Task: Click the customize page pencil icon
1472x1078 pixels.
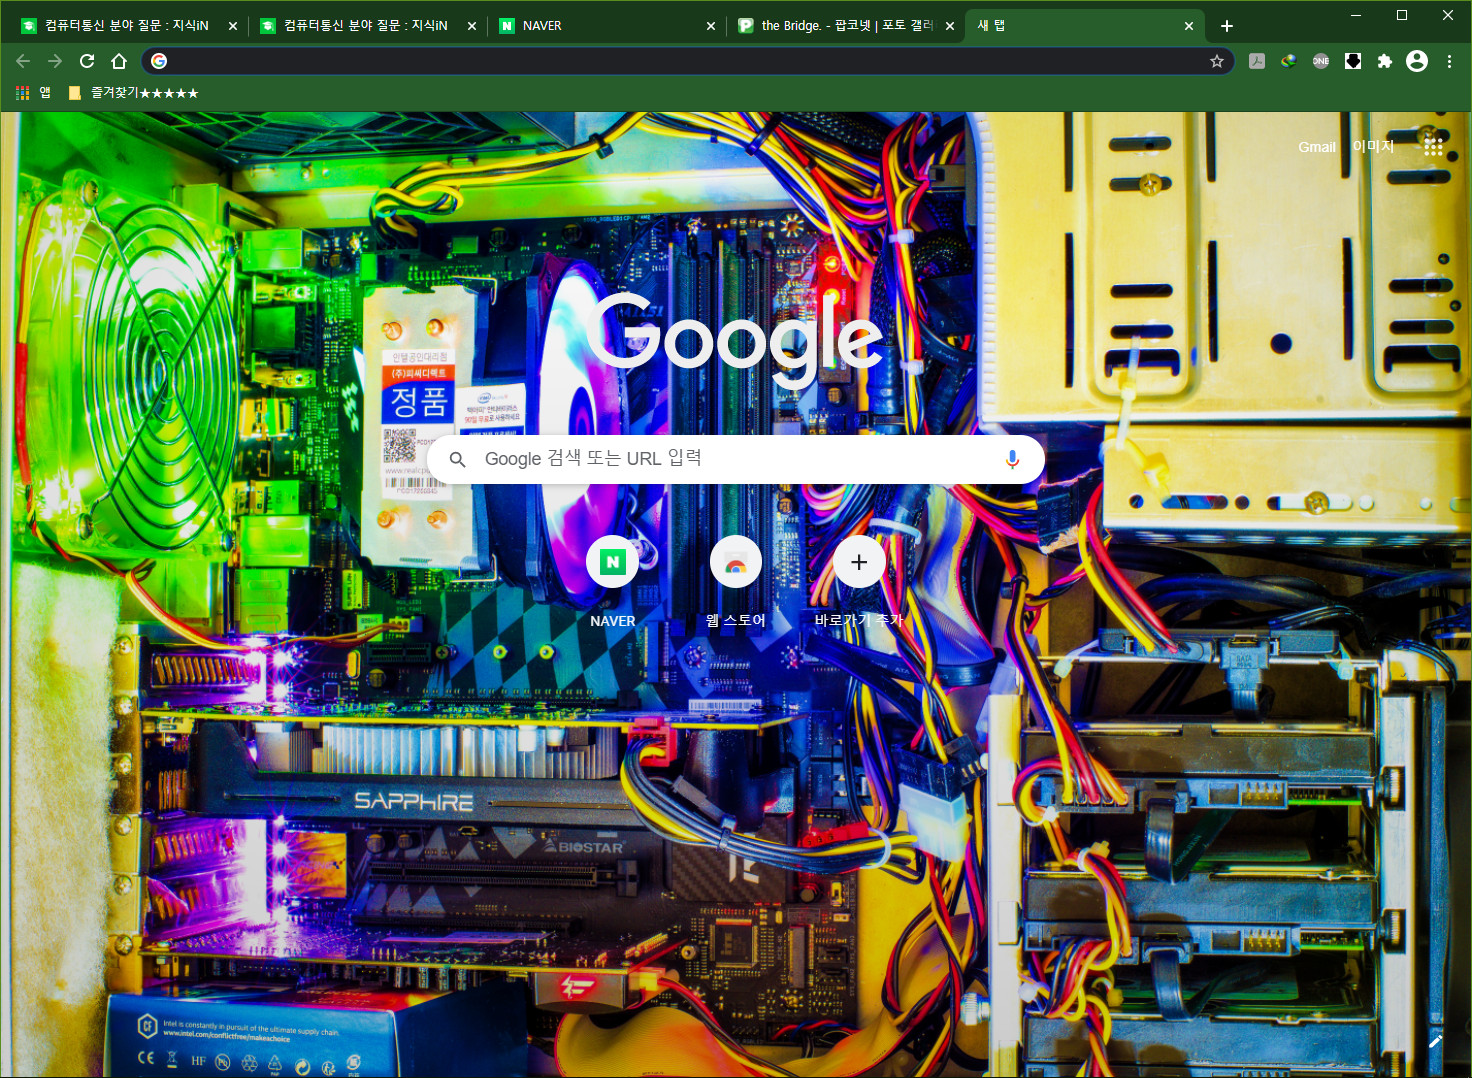Action: pos(1435,1041)
